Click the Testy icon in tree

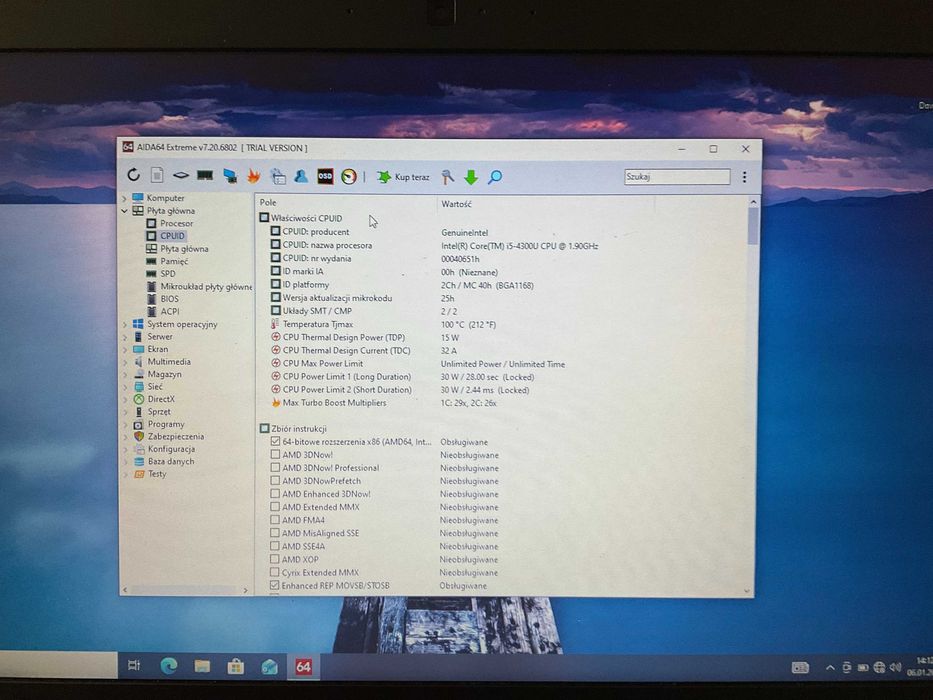(x=139, y=474)
